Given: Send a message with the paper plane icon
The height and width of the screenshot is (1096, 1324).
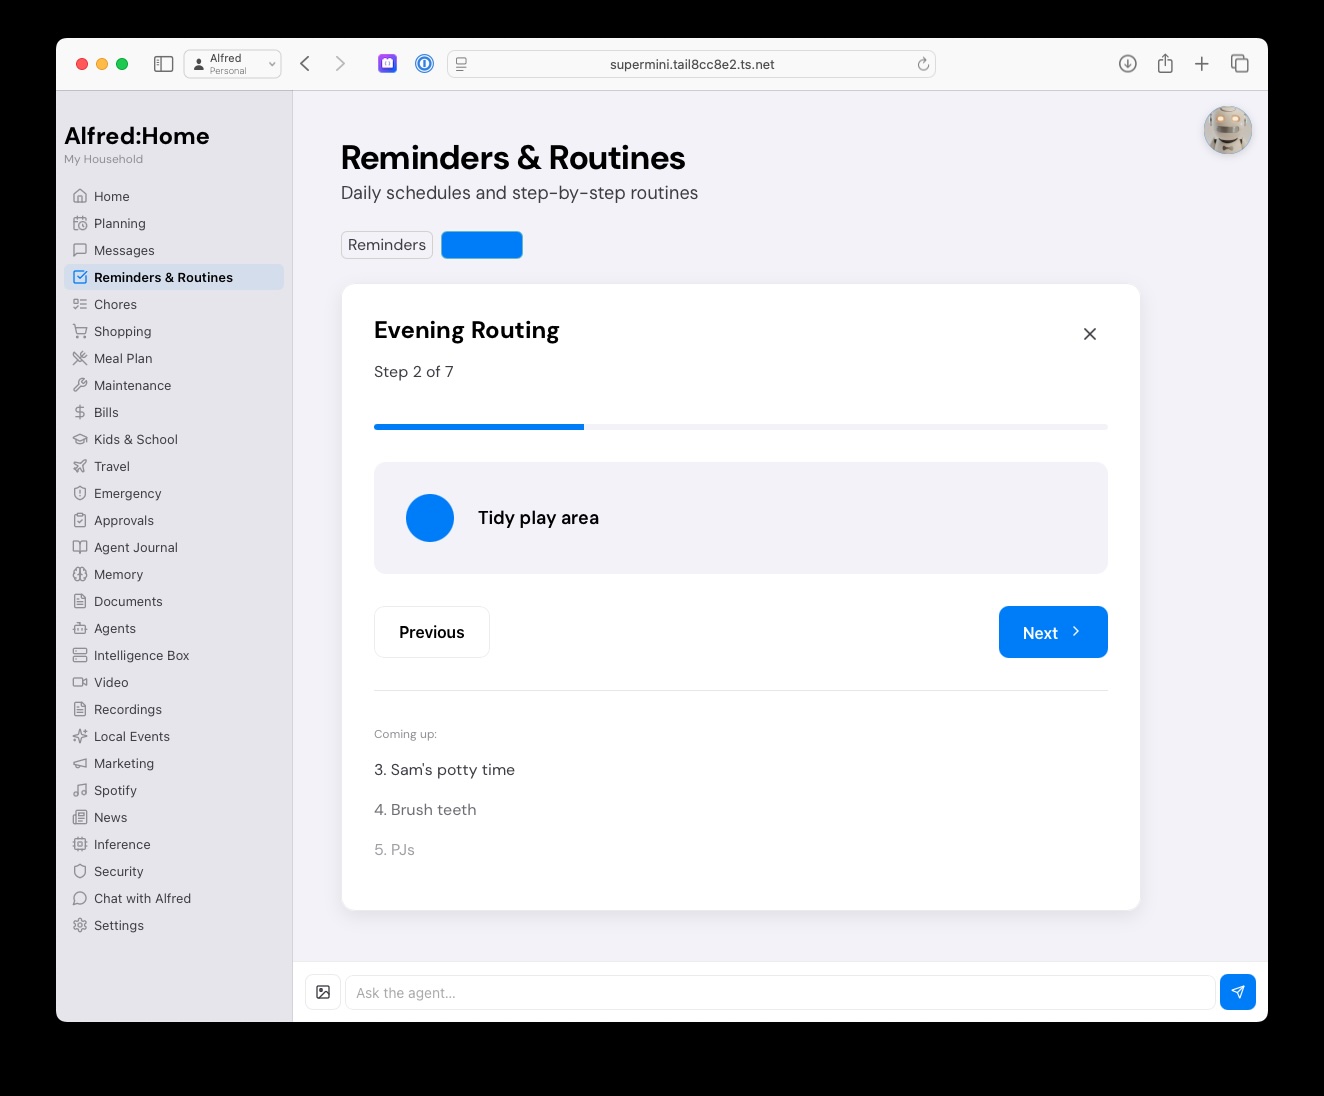Looking at the screenshot, I should [x=1238, y=992].
